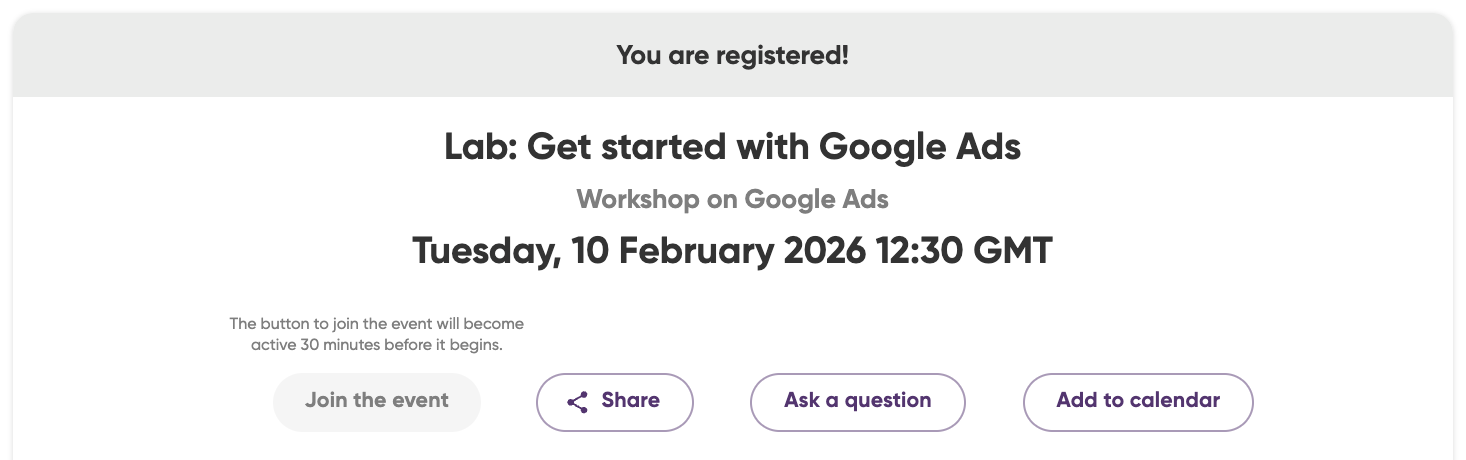1466x460 pixels.
Task: Click the "Lab: Get started with Google Ads" heading
Action: [732, 148]
